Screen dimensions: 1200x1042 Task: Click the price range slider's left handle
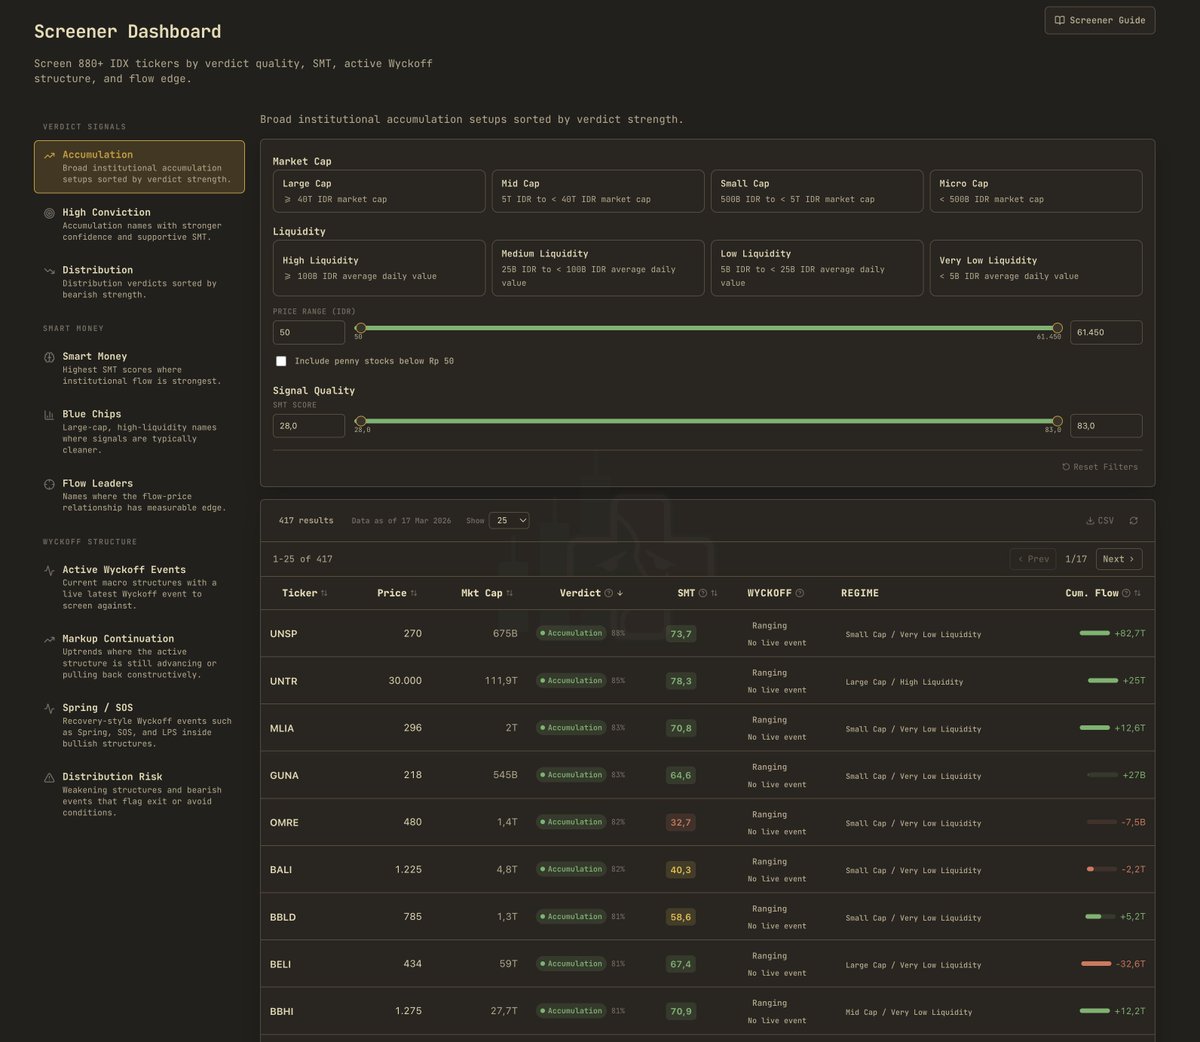tap(361, 328)
